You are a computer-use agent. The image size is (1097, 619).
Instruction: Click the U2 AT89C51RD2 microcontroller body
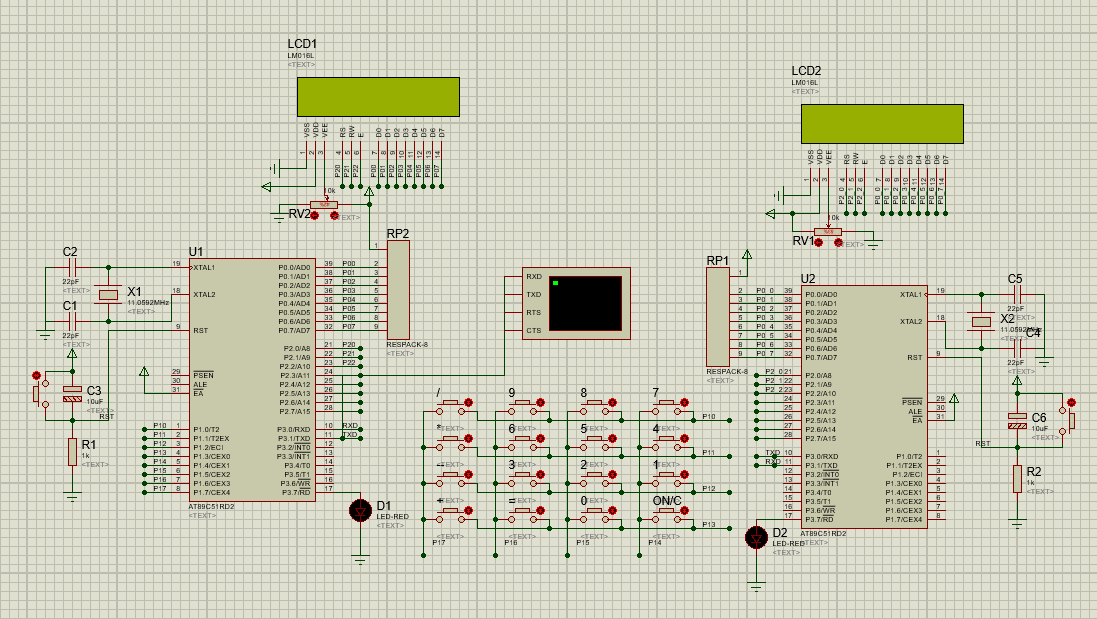coord(864,407)
